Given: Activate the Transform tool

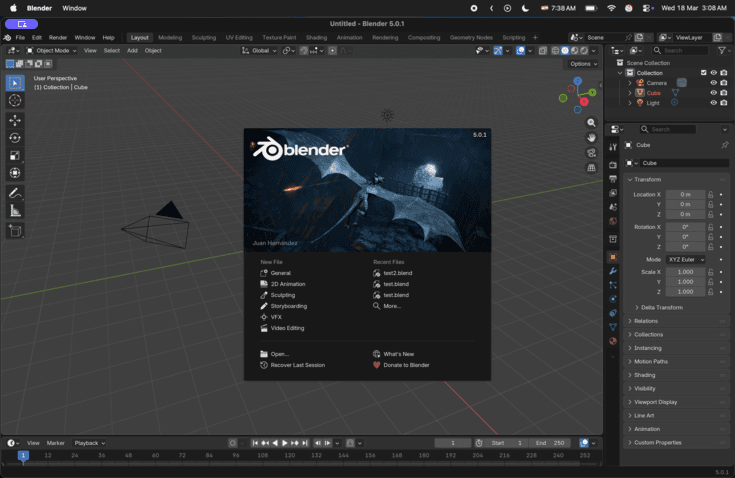Looking at the screenshot, I should [15, 173].
